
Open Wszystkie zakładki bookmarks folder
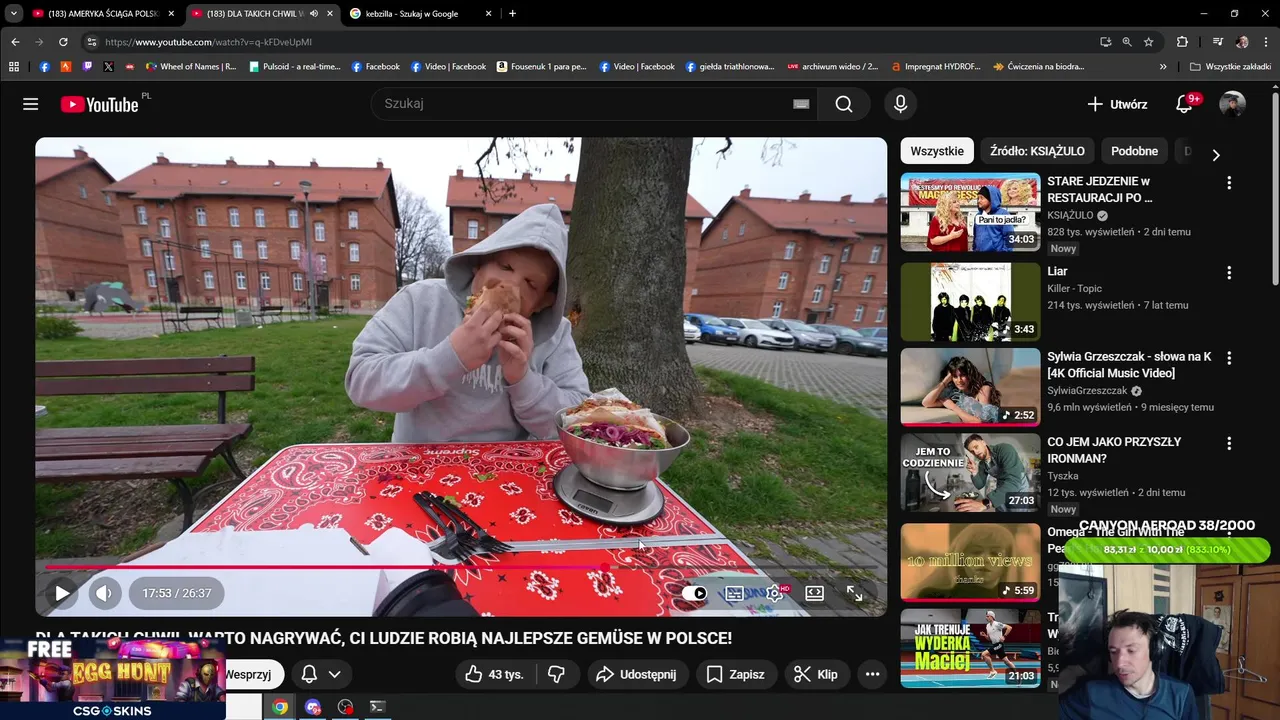pyautogui.click(x=1230, y=67)
